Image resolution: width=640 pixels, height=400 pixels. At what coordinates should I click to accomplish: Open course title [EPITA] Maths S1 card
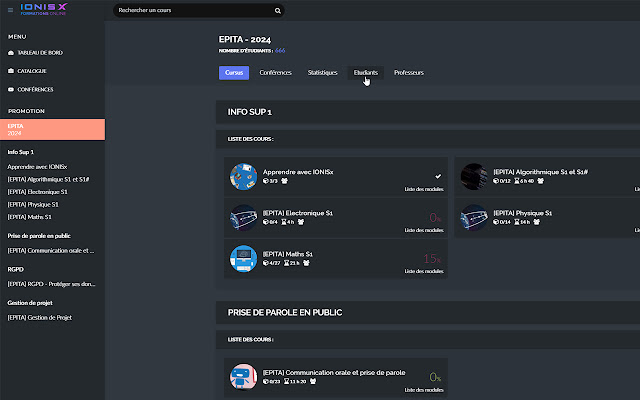(288, 254)
